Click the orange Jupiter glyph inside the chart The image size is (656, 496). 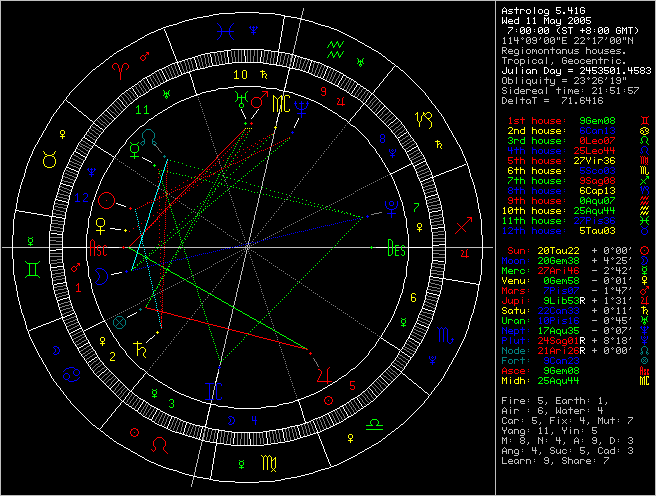point(322,374)
